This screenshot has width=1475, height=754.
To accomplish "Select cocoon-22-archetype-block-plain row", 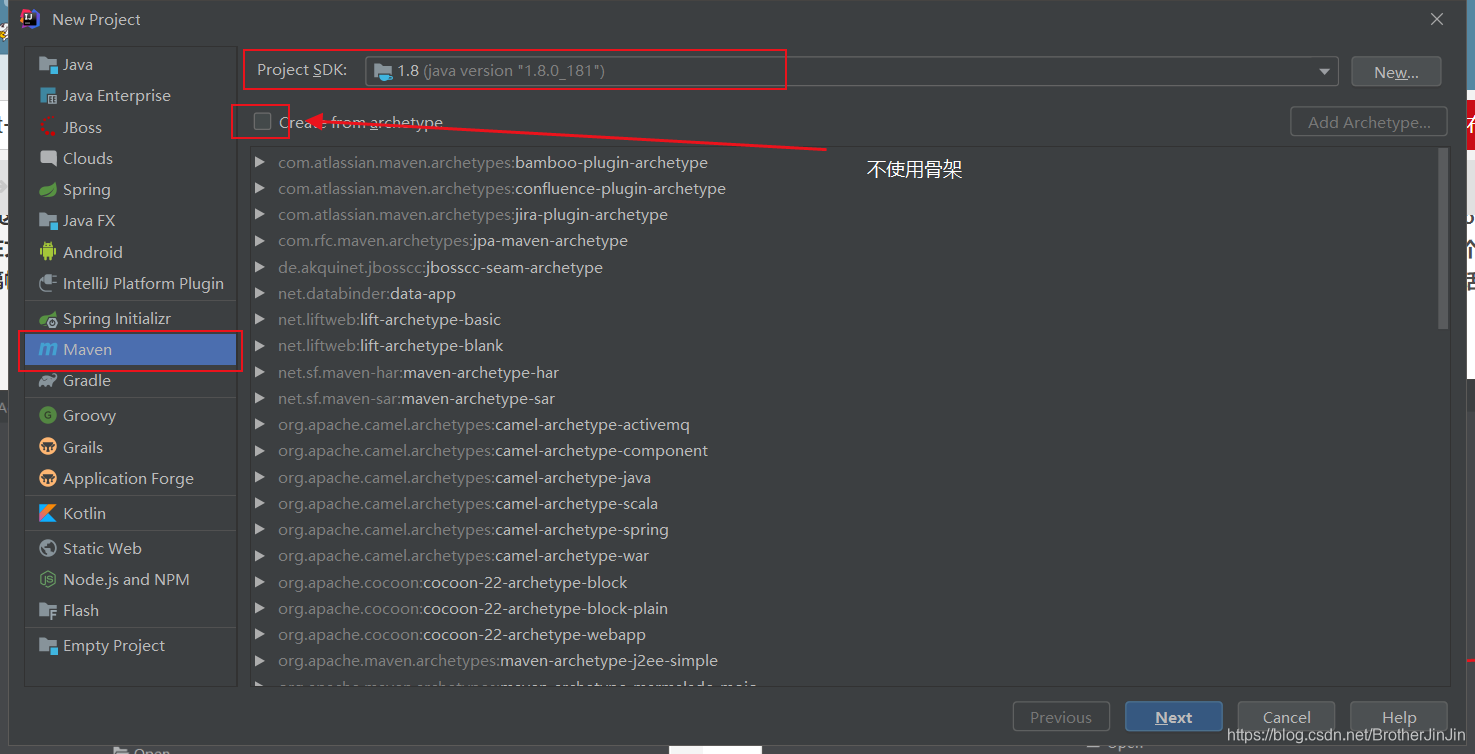I will tap(844, 608).
